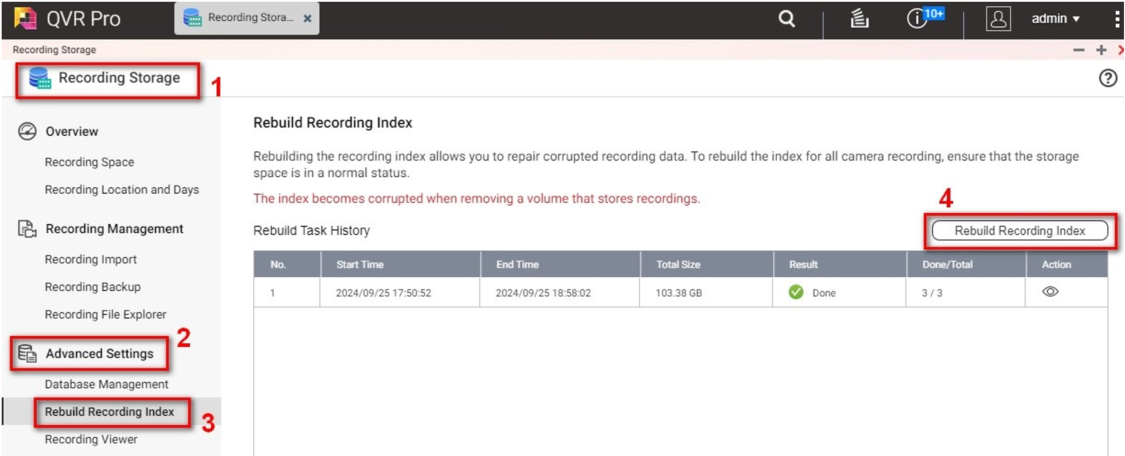Close the Recording Storage tab
The width and height of the screenshot is (1125, 456).
(307, 19)
